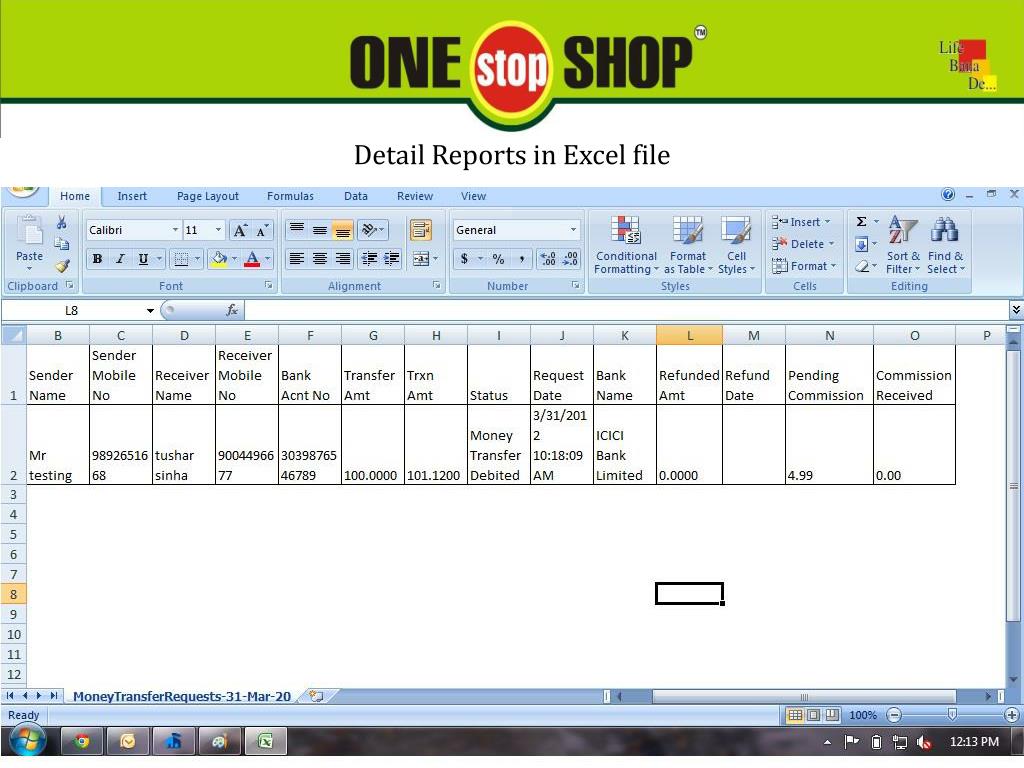Open Cell Styles gallery
The width and height of the screenshot is (1024, 768).
(736, 246)
